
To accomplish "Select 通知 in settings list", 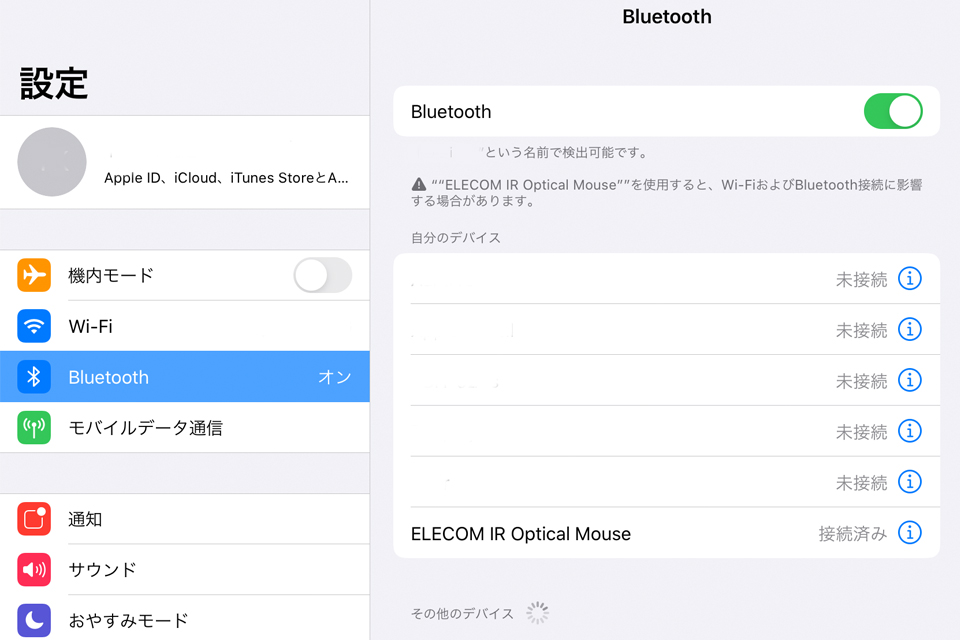I will point(185,519).
